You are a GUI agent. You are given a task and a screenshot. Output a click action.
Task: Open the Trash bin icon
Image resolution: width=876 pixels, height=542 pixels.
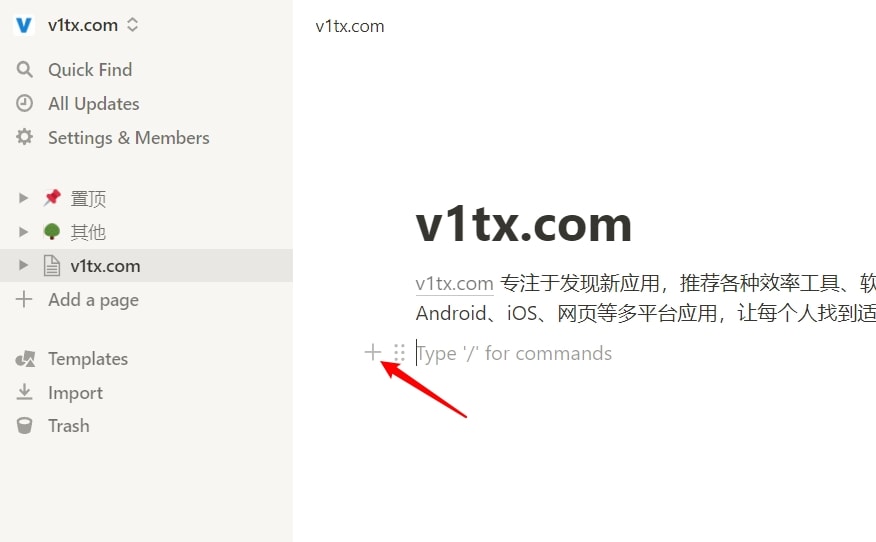tap(24, 426)
